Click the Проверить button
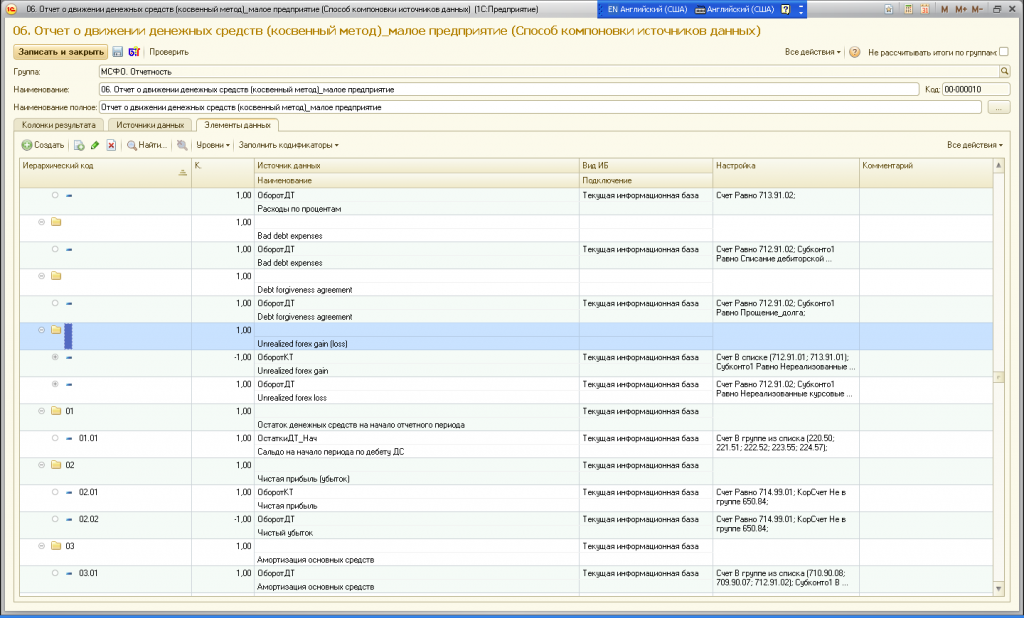The image size is (1024, 618). click(168, 52)
